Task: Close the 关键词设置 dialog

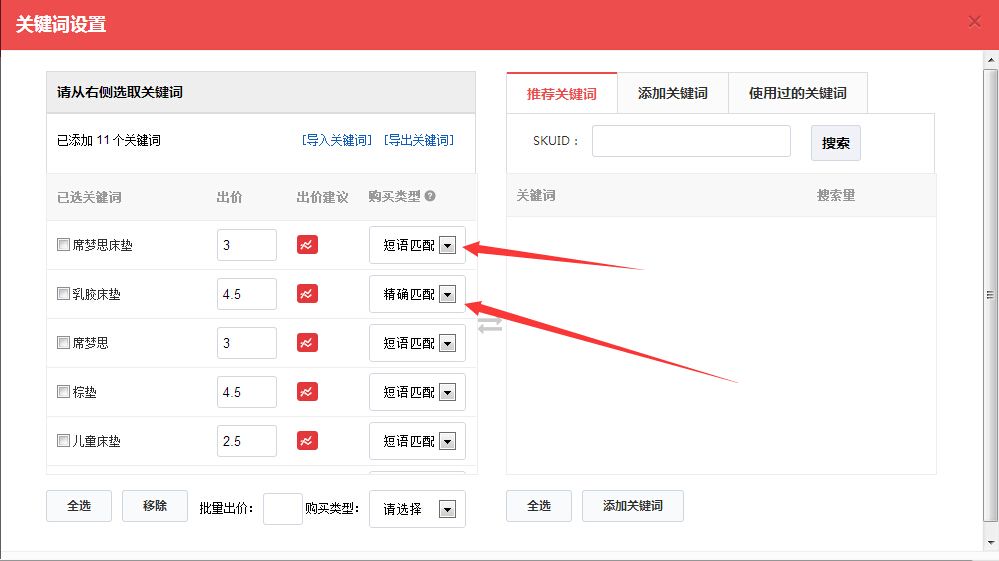Action: tap(975, 22)
